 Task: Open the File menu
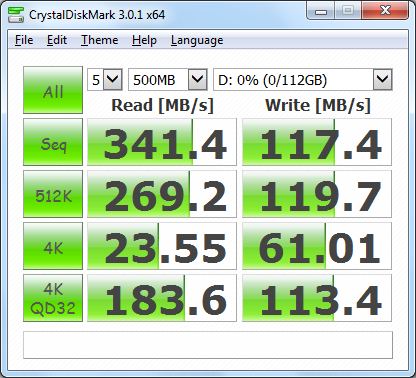point(24,40)
